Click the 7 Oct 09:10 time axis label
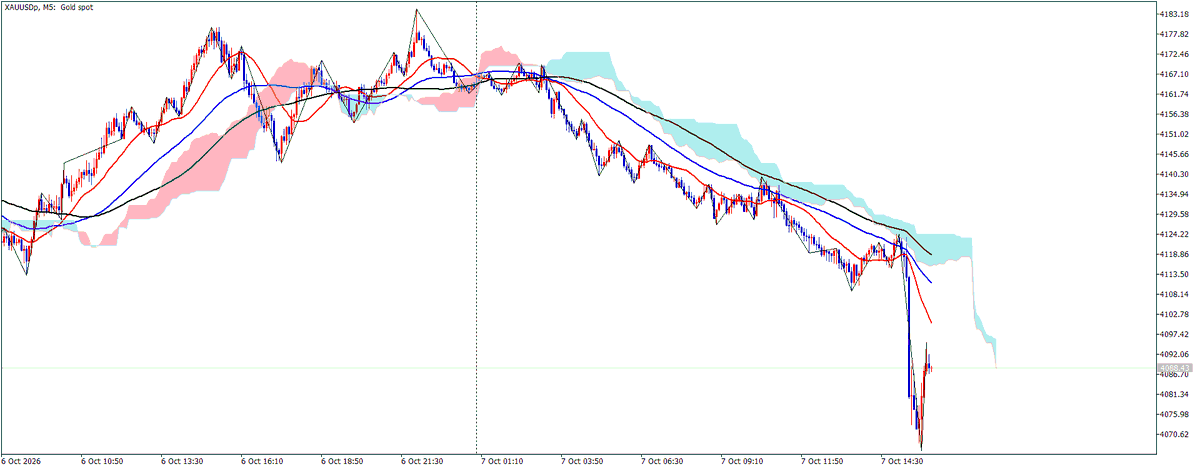Image resolution: width=1200 pixels, height=469 pixels. (743, 462)
